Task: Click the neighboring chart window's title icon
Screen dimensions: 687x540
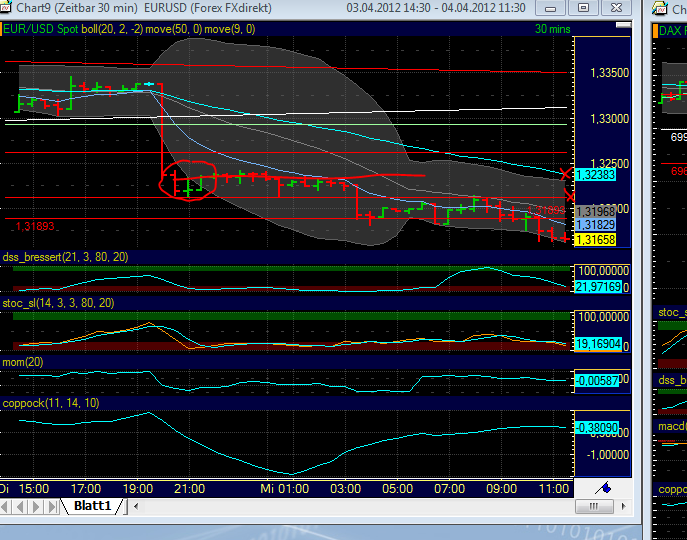Action: point(660,8)
